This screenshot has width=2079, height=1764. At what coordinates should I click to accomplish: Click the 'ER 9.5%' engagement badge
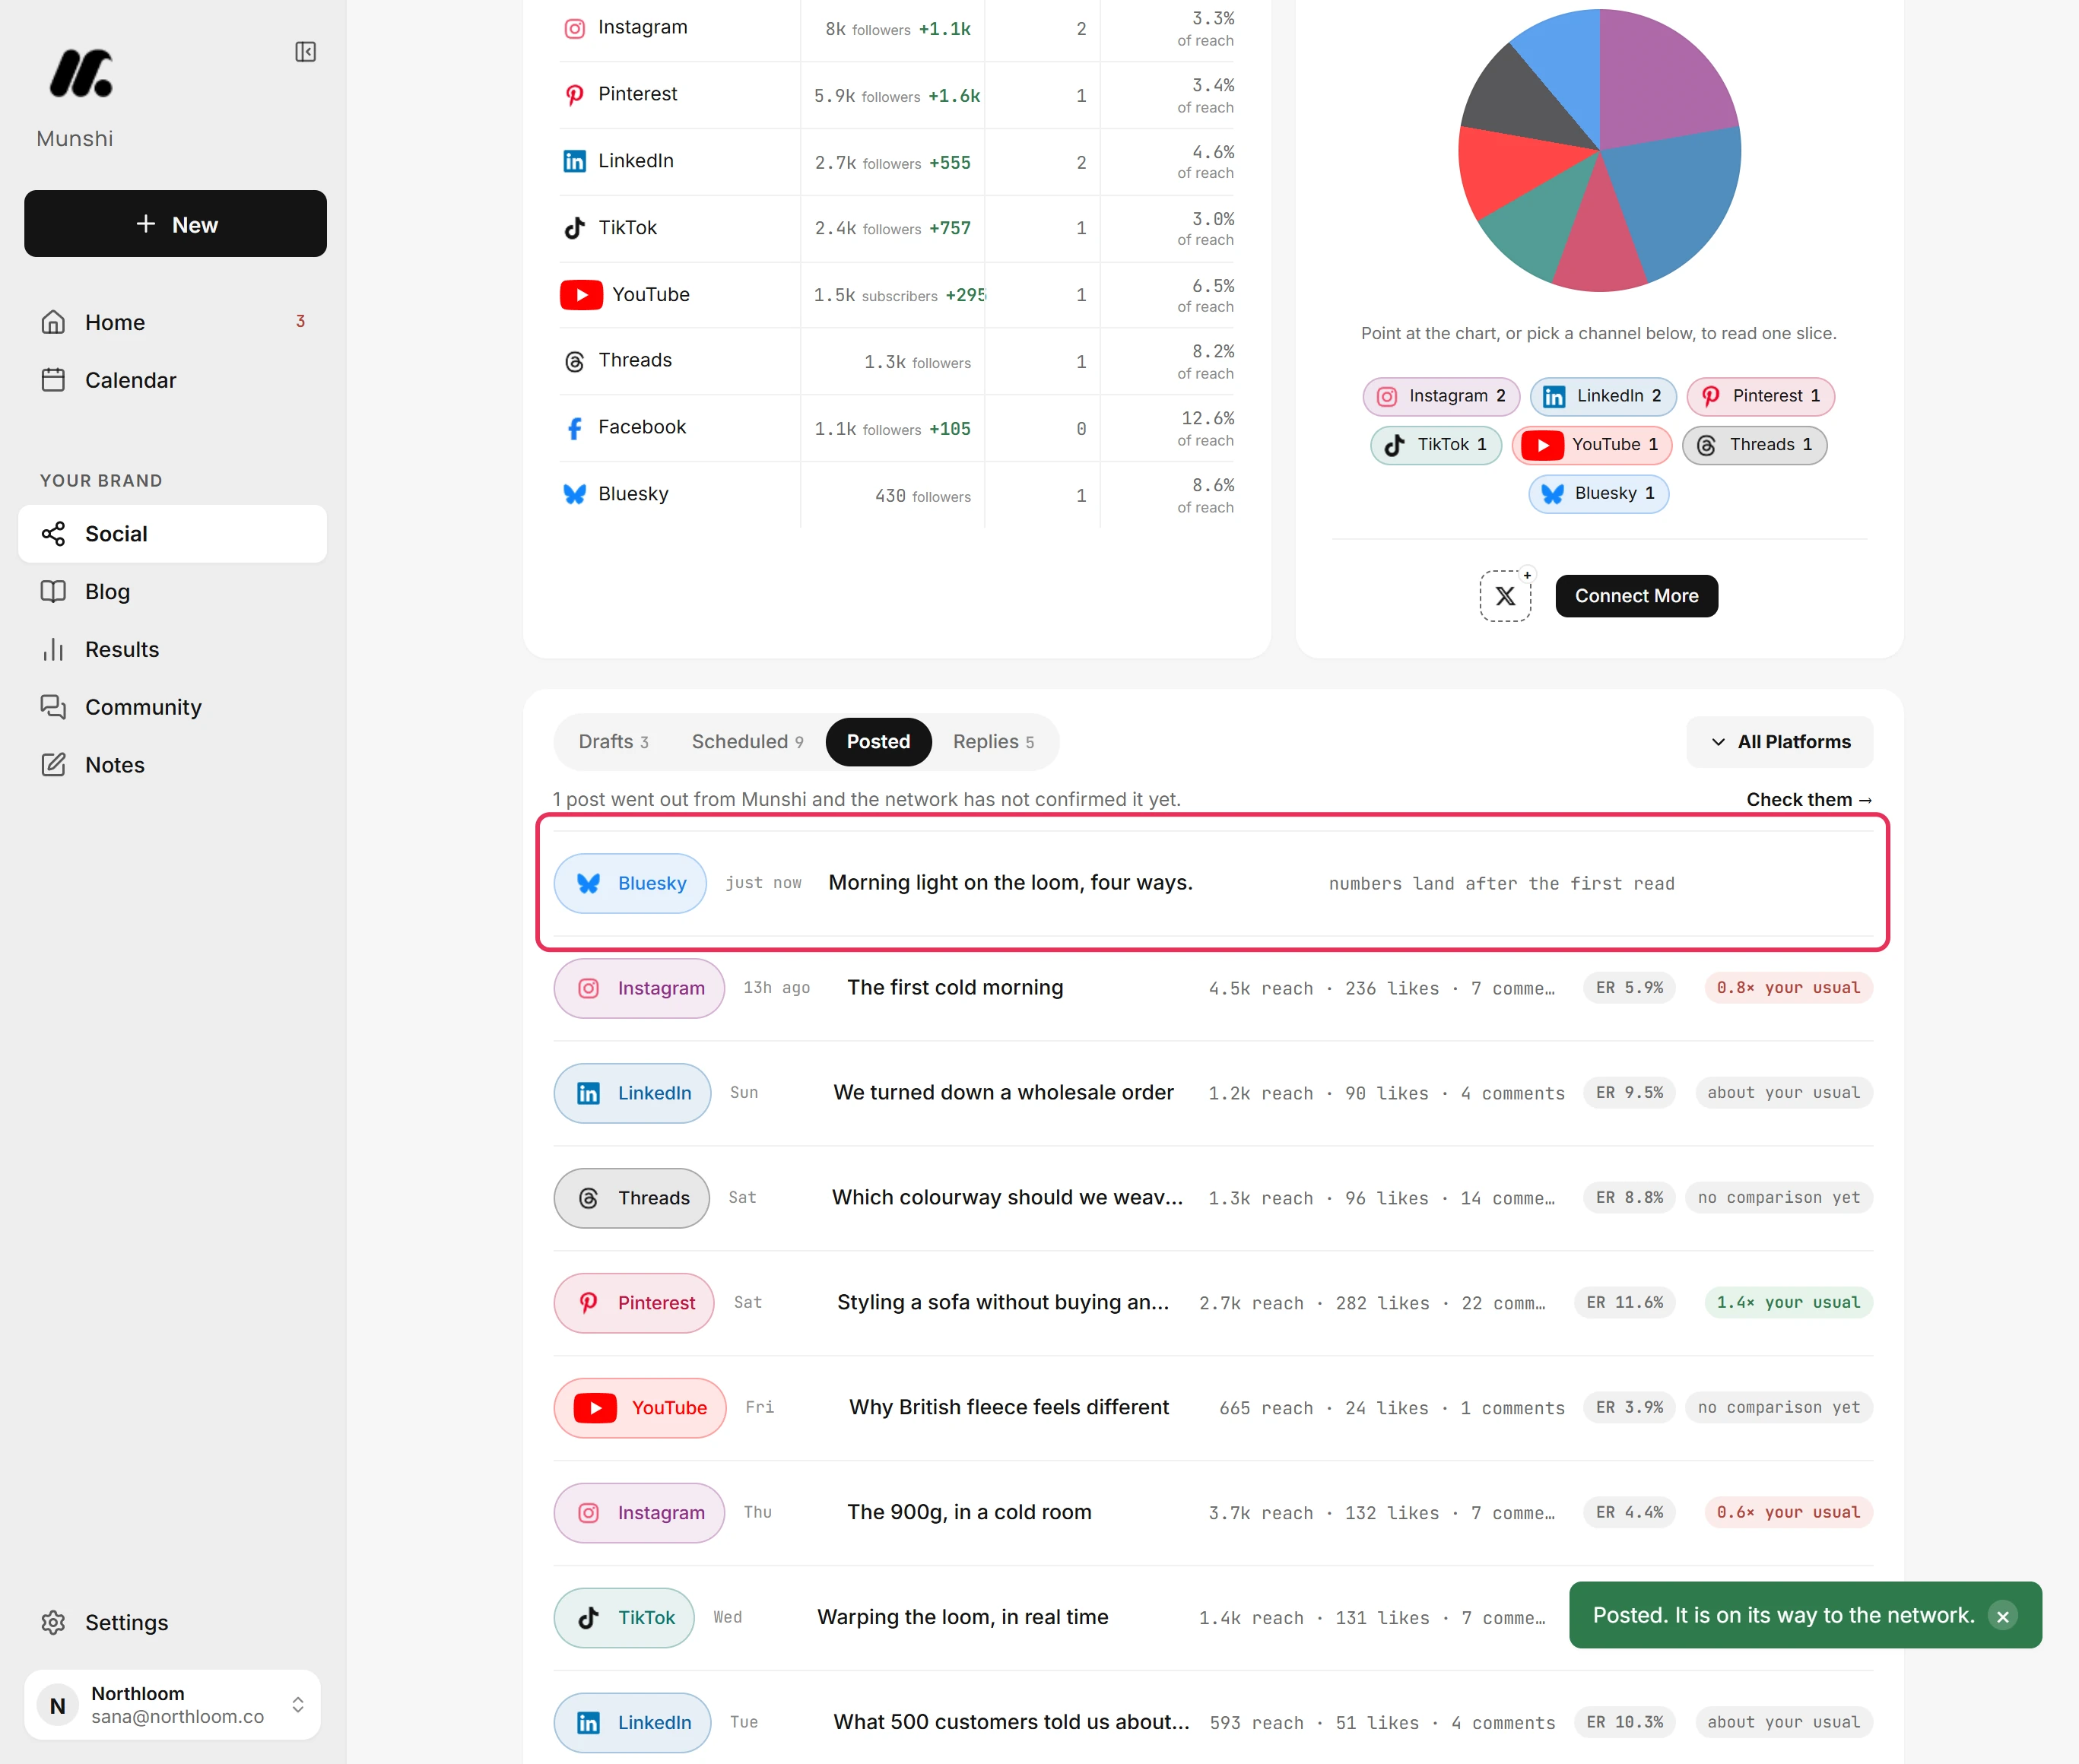pyautogui.click(x=1629, y=1093)
